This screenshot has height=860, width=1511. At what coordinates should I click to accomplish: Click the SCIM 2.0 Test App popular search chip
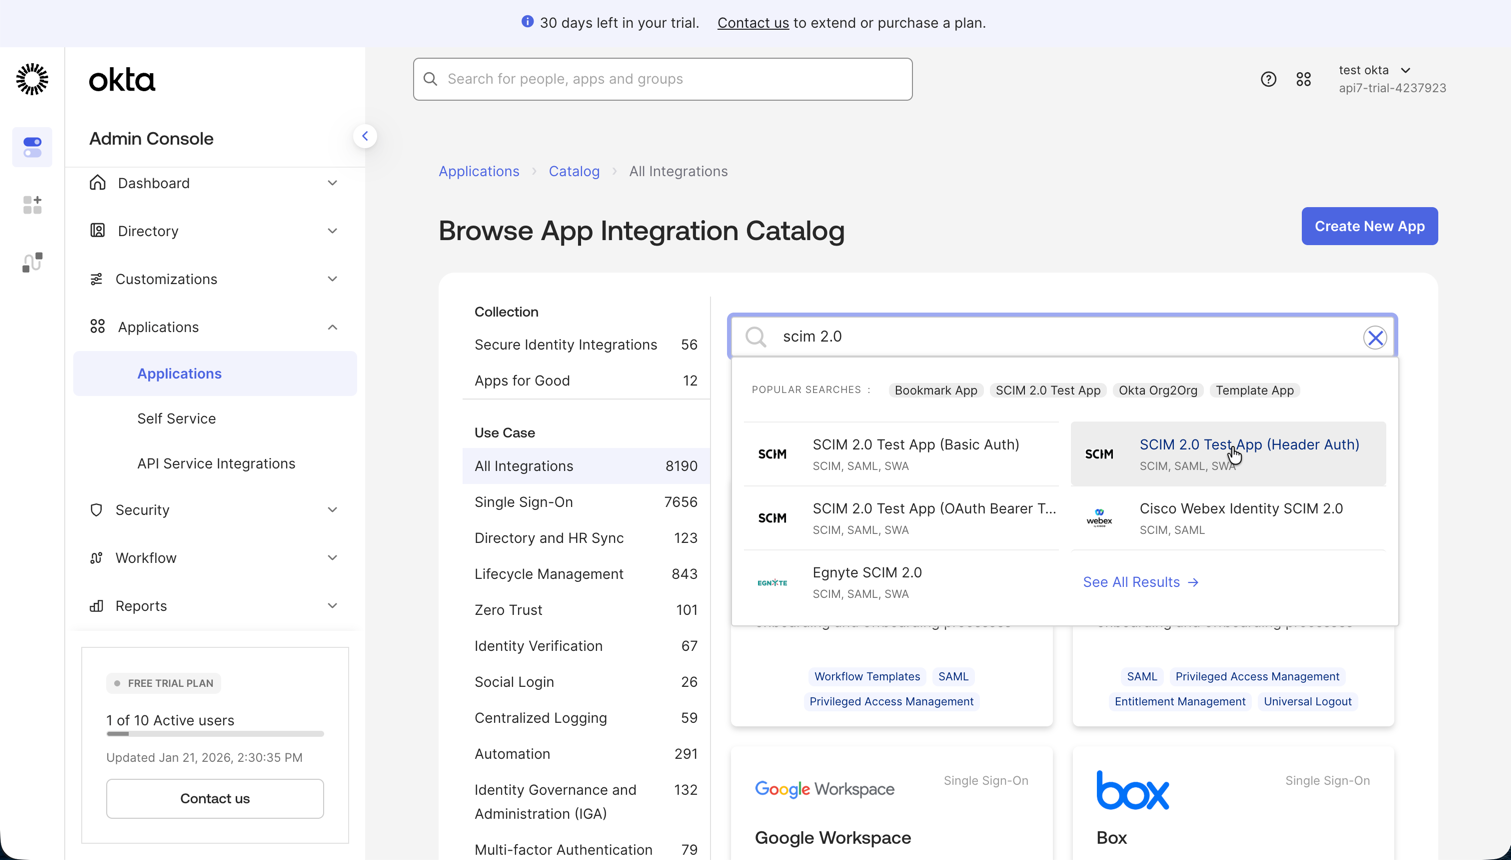[1047, 390]
